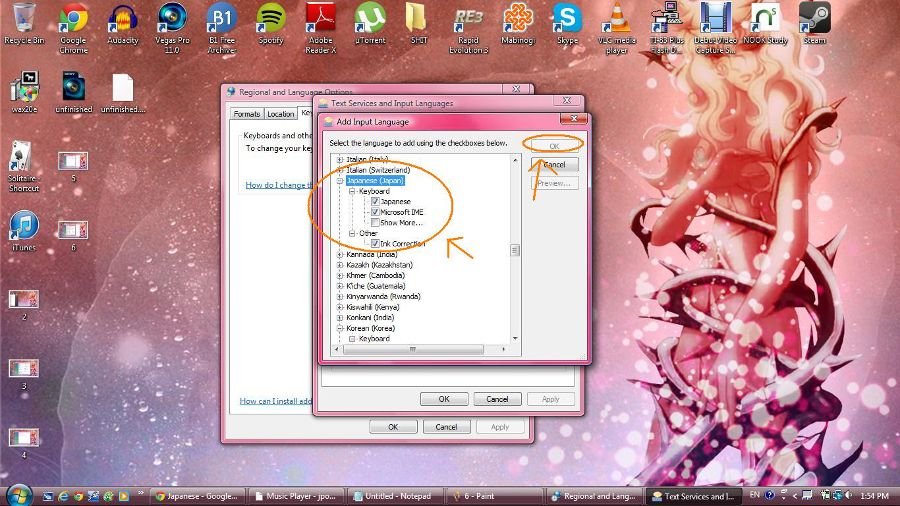
Task: Expand the Khmer (Cambodia) tree entry
Action: tap(340, 275)
